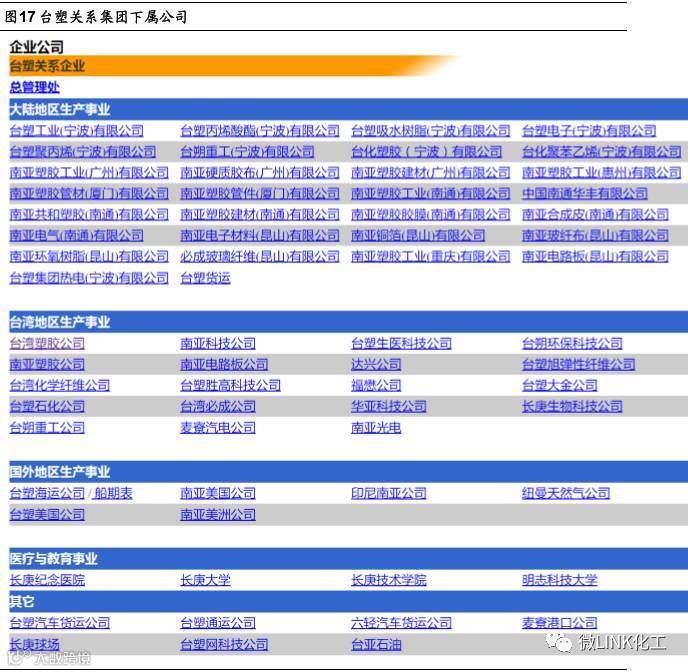The height and width of the screenshot is (672, 688).
Task: Visit 南亚美洲公司 link
Action: point(218,515)
